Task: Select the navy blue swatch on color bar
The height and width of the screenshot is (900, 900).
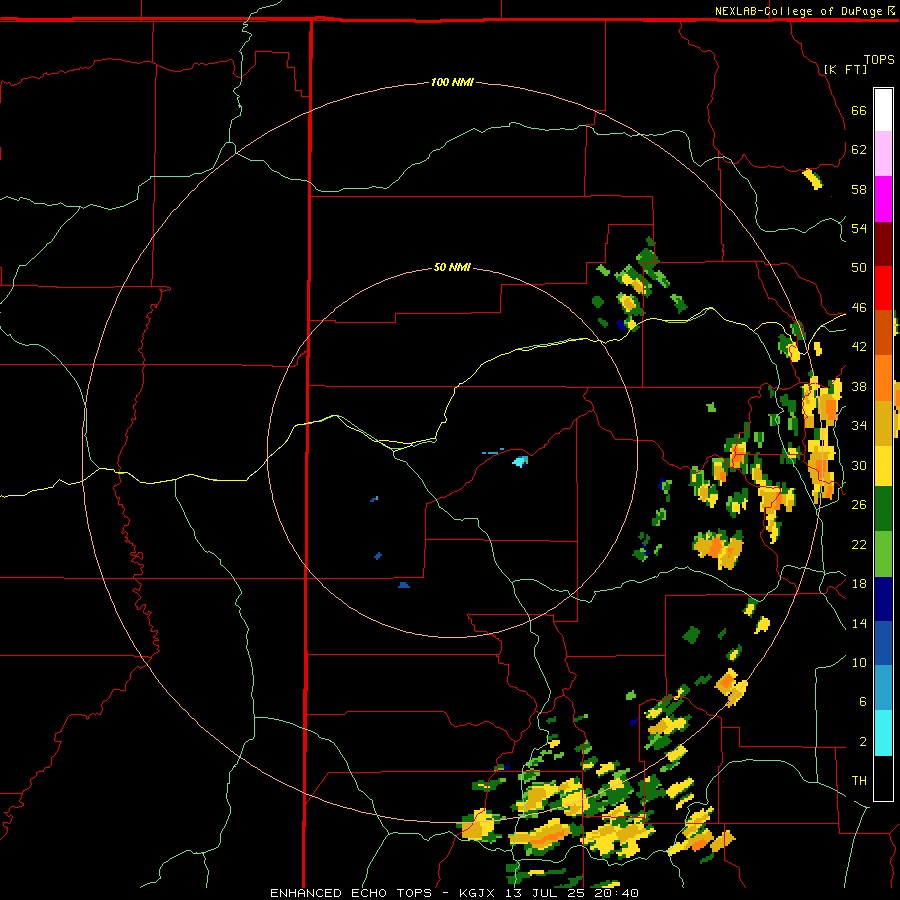Action: coord(883,599)
